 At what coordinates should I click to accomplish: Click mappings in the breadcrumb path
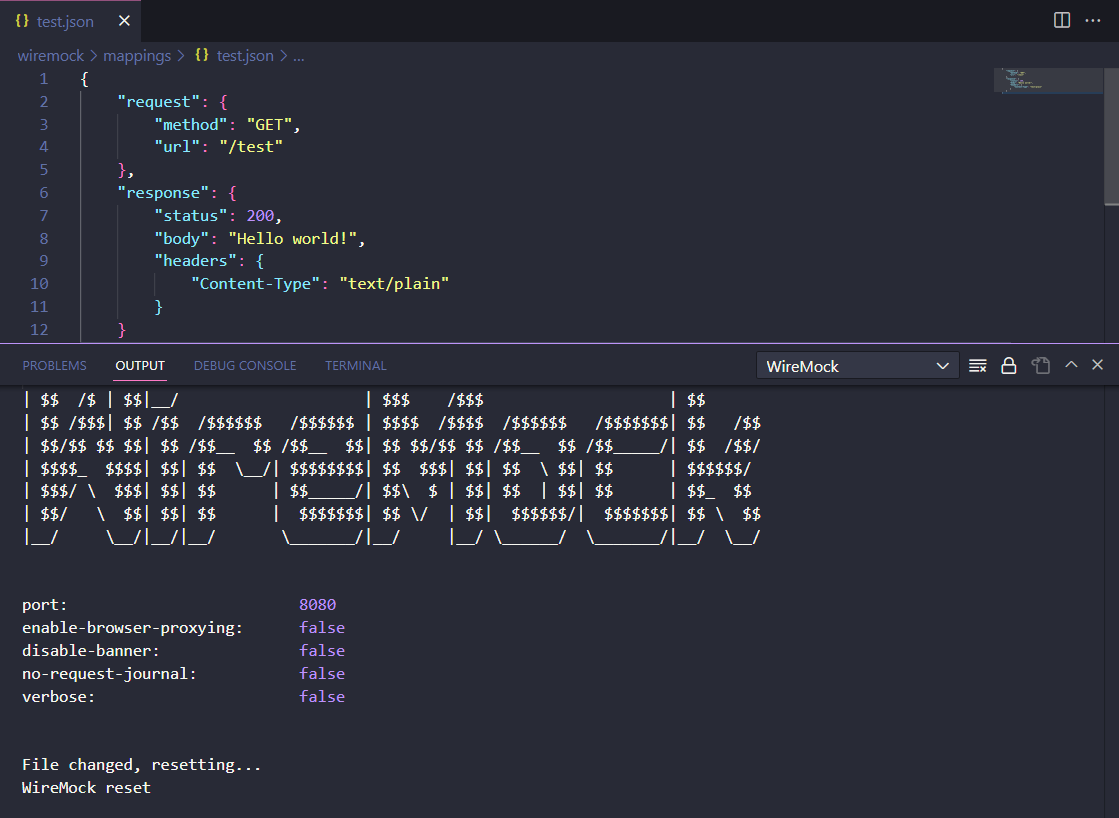tap(137, 56)
